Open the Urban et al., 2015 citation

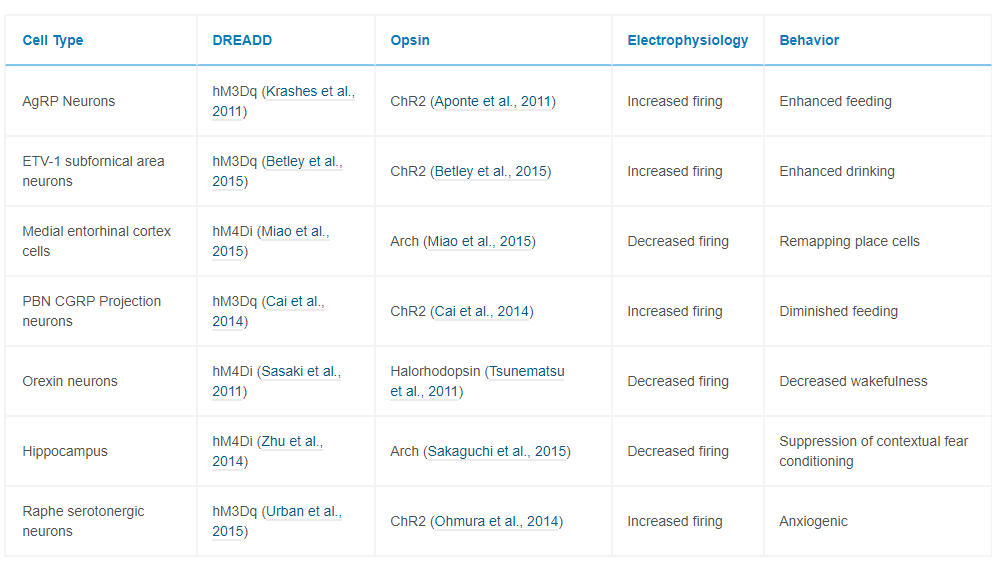[303, 511]
